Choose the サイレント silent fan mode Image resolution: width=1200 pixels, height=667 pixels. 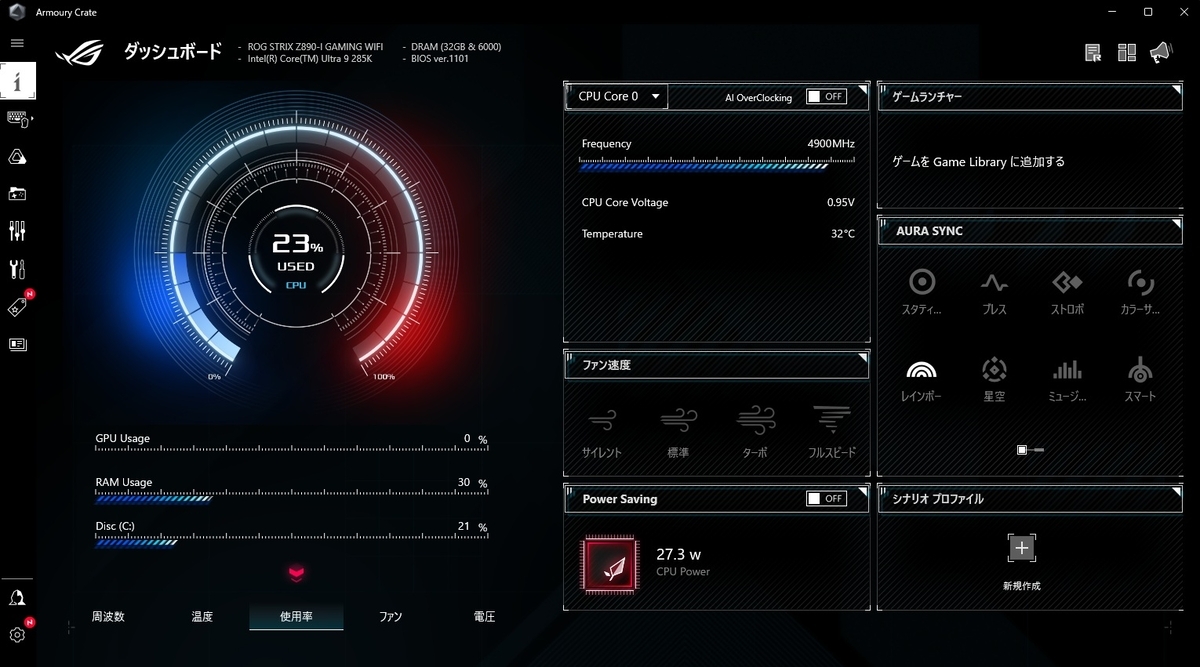602,431
